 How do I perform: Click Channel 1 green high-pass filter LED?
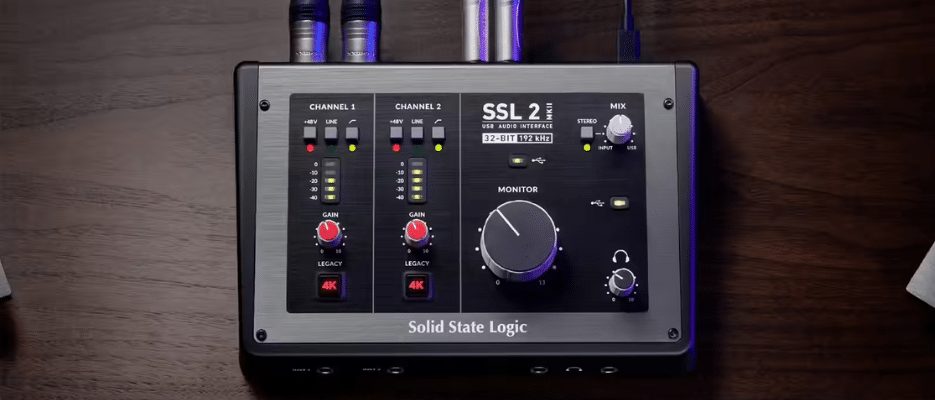[352, 147]
